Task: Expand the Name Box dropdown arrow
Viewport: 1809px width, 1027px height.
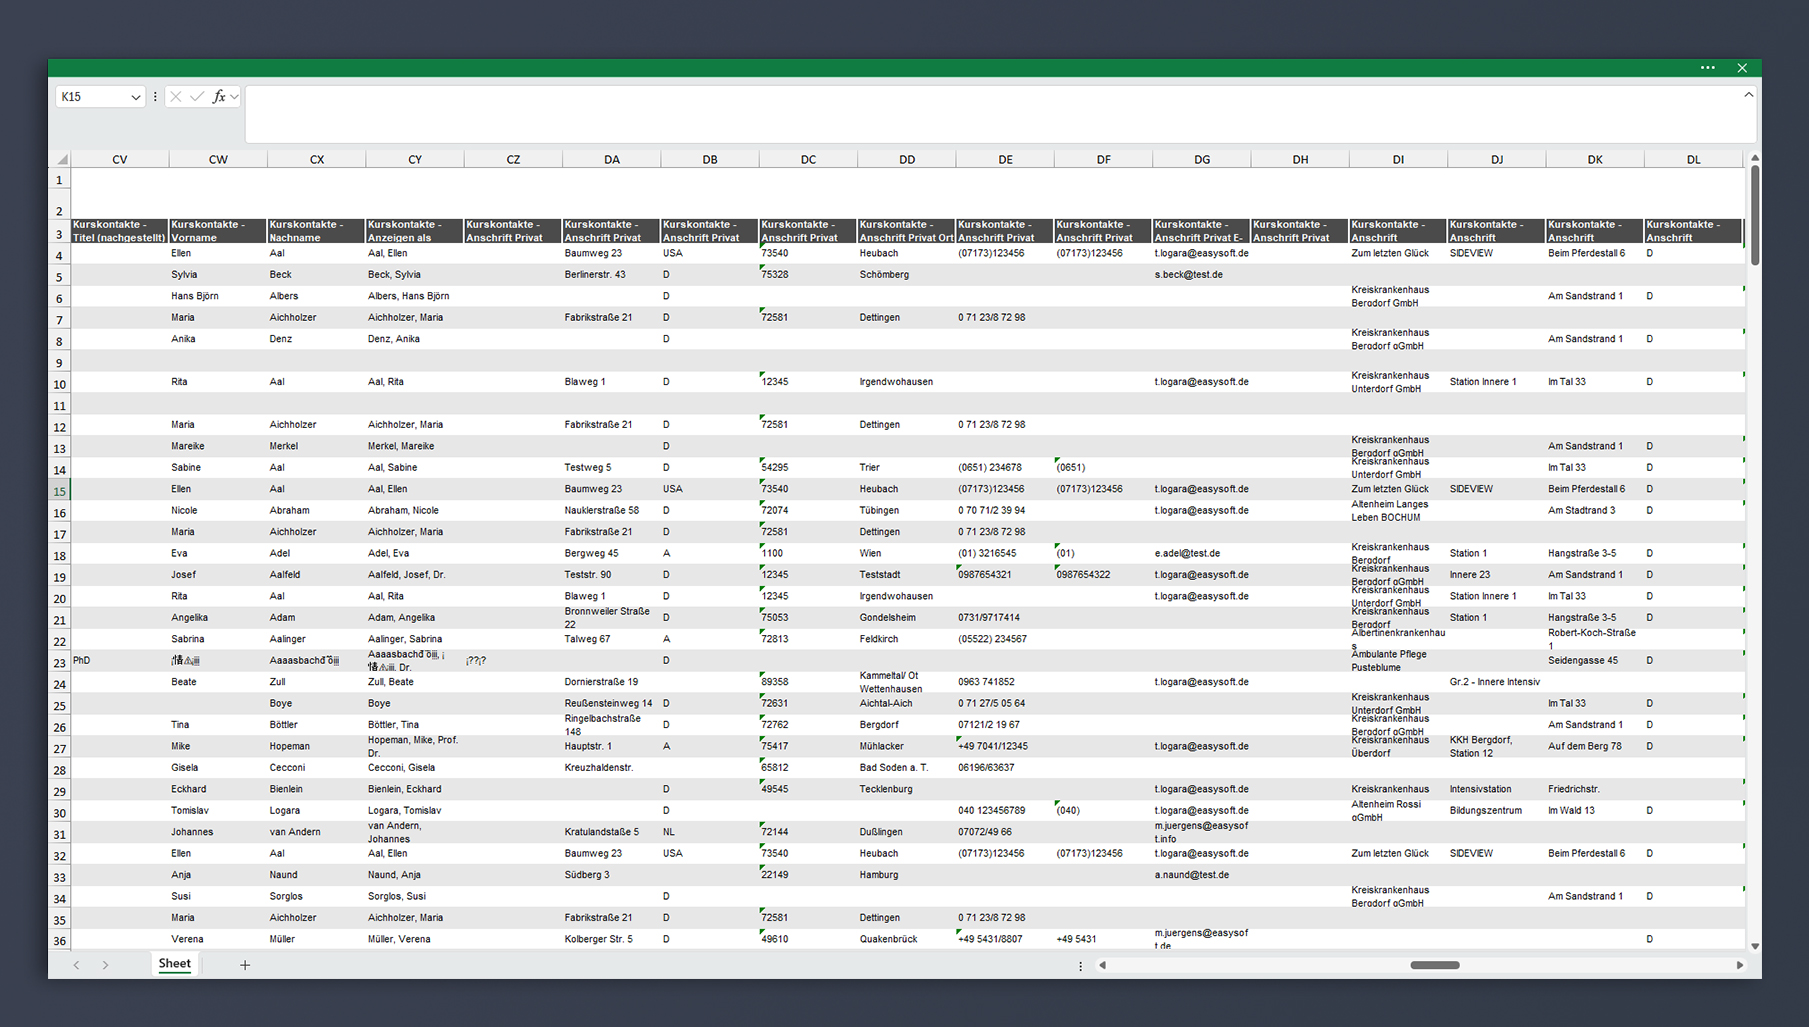Action: coord(135,97)
